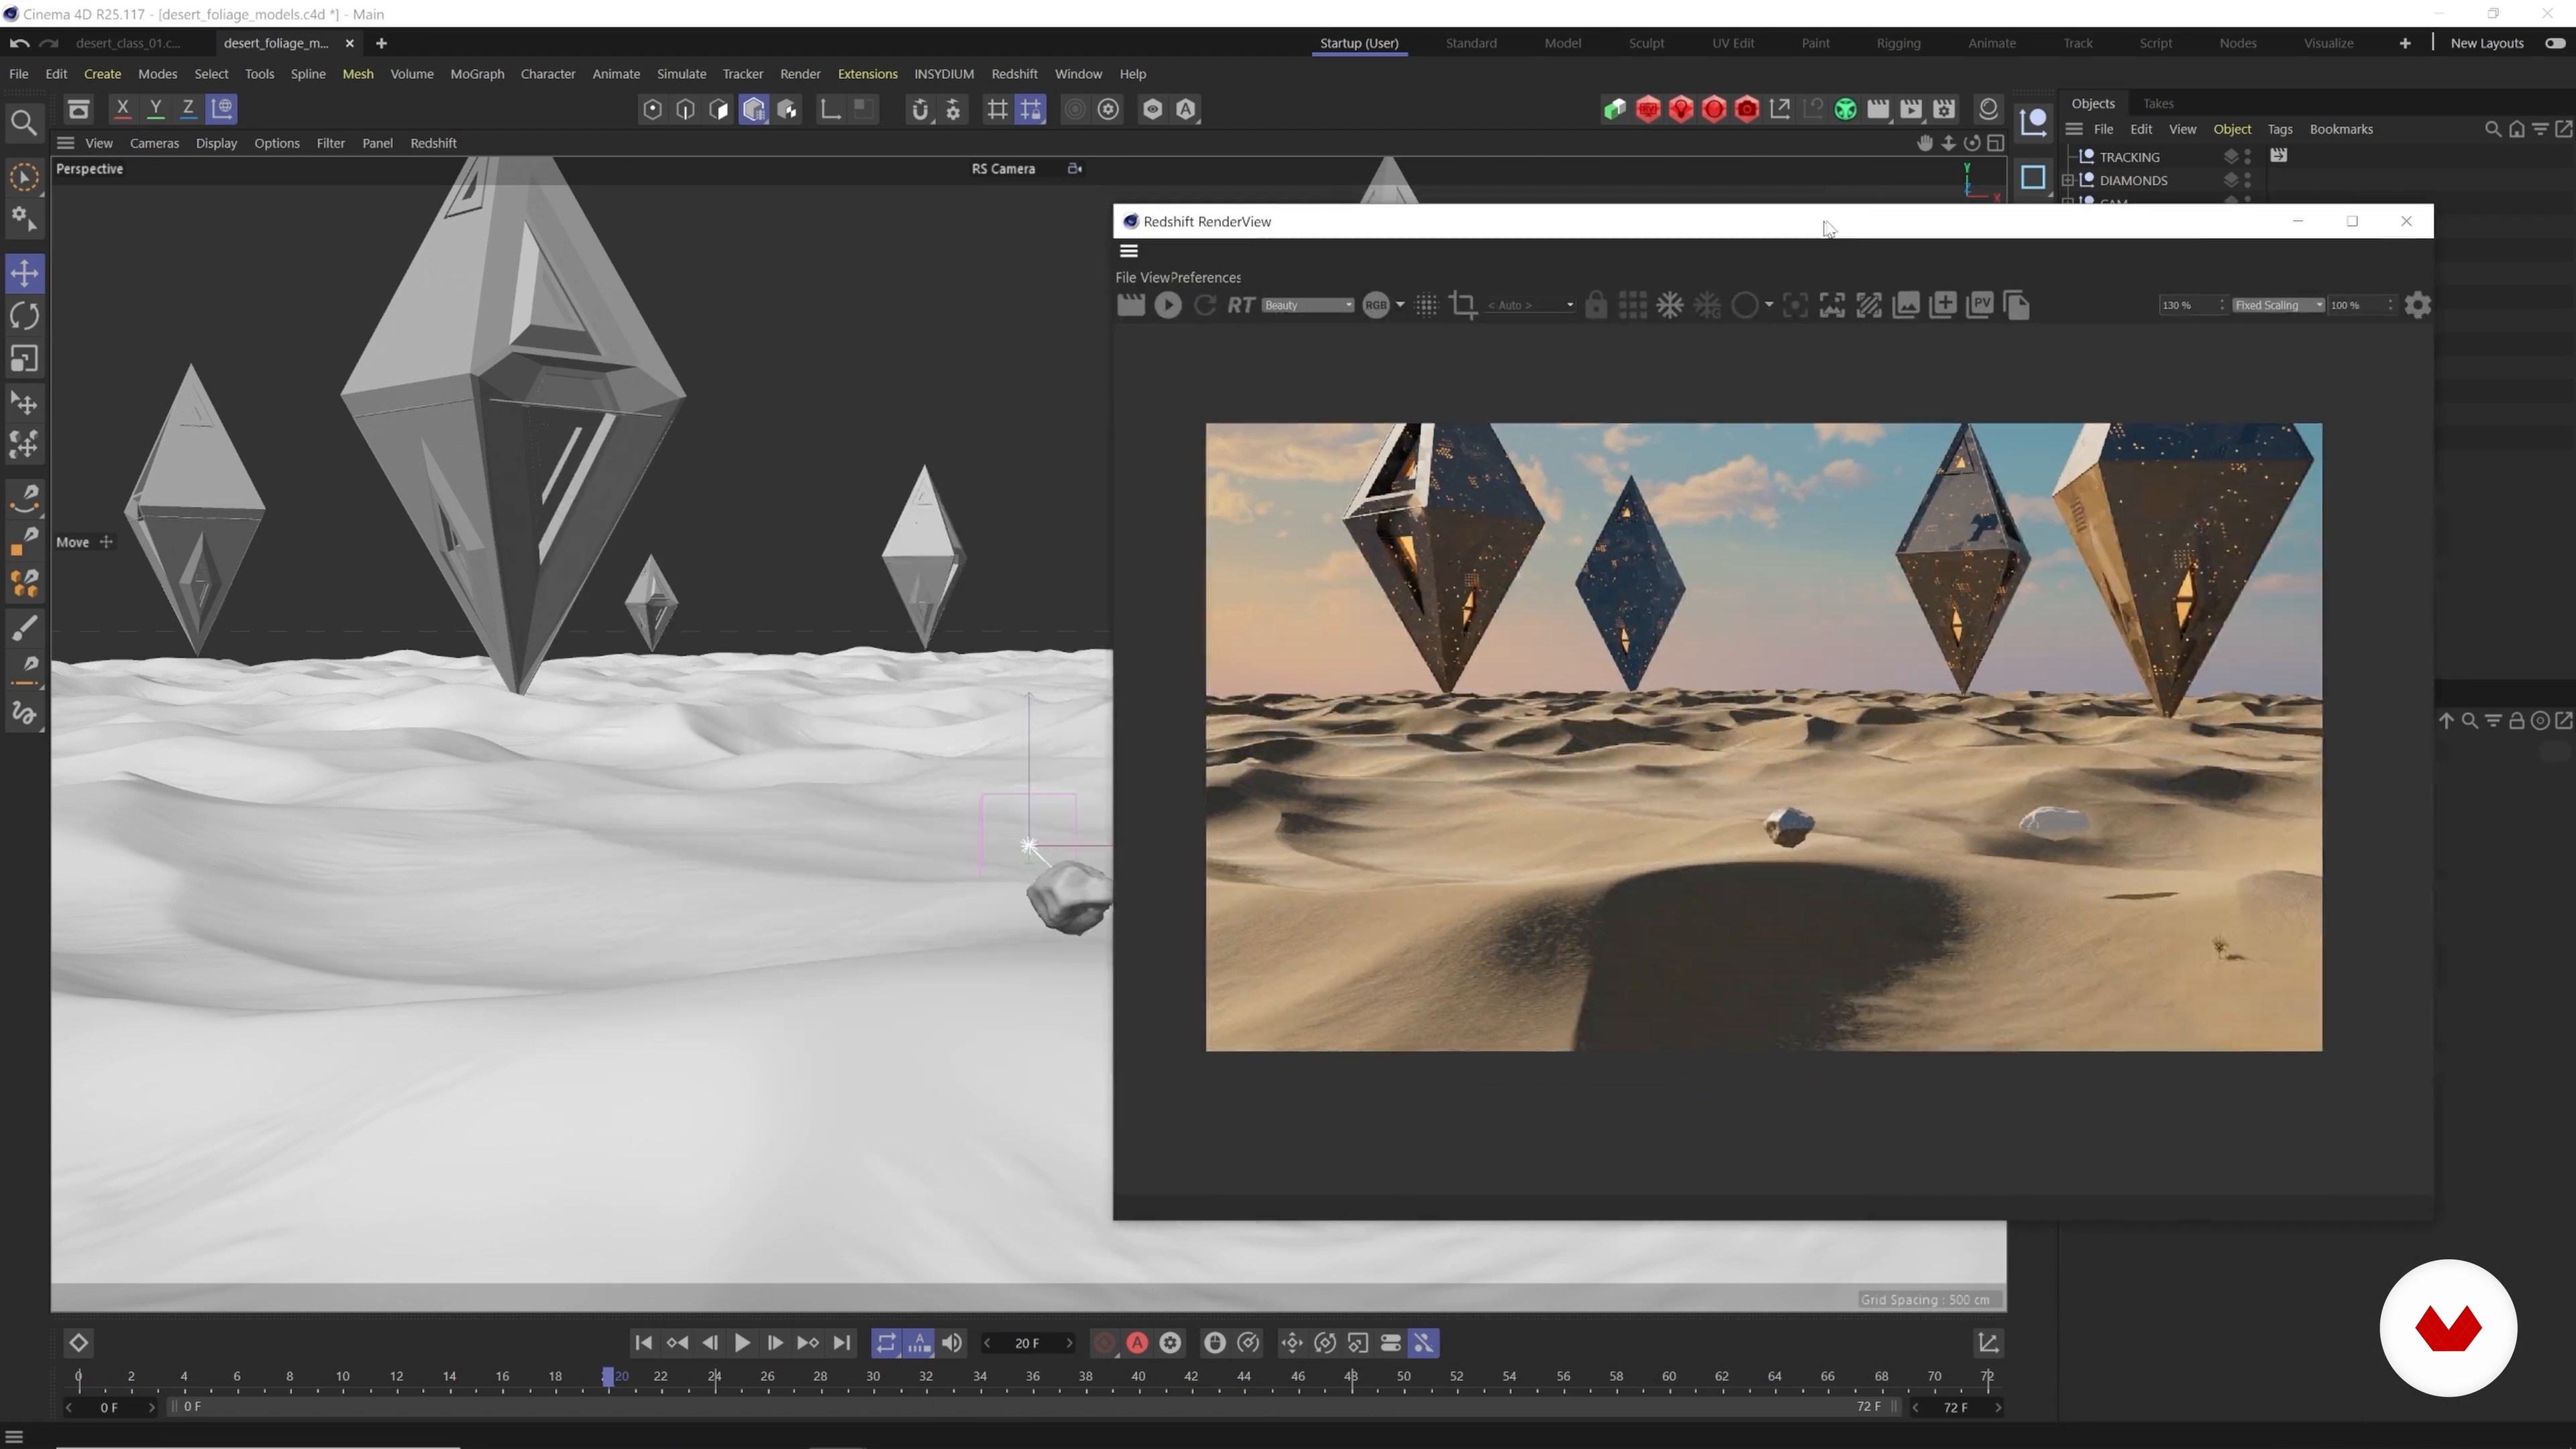The image size is (2576, 1449).
Task: Toggle the autokeying button
Action: pyautogui.click(x=1137, y=1343)
